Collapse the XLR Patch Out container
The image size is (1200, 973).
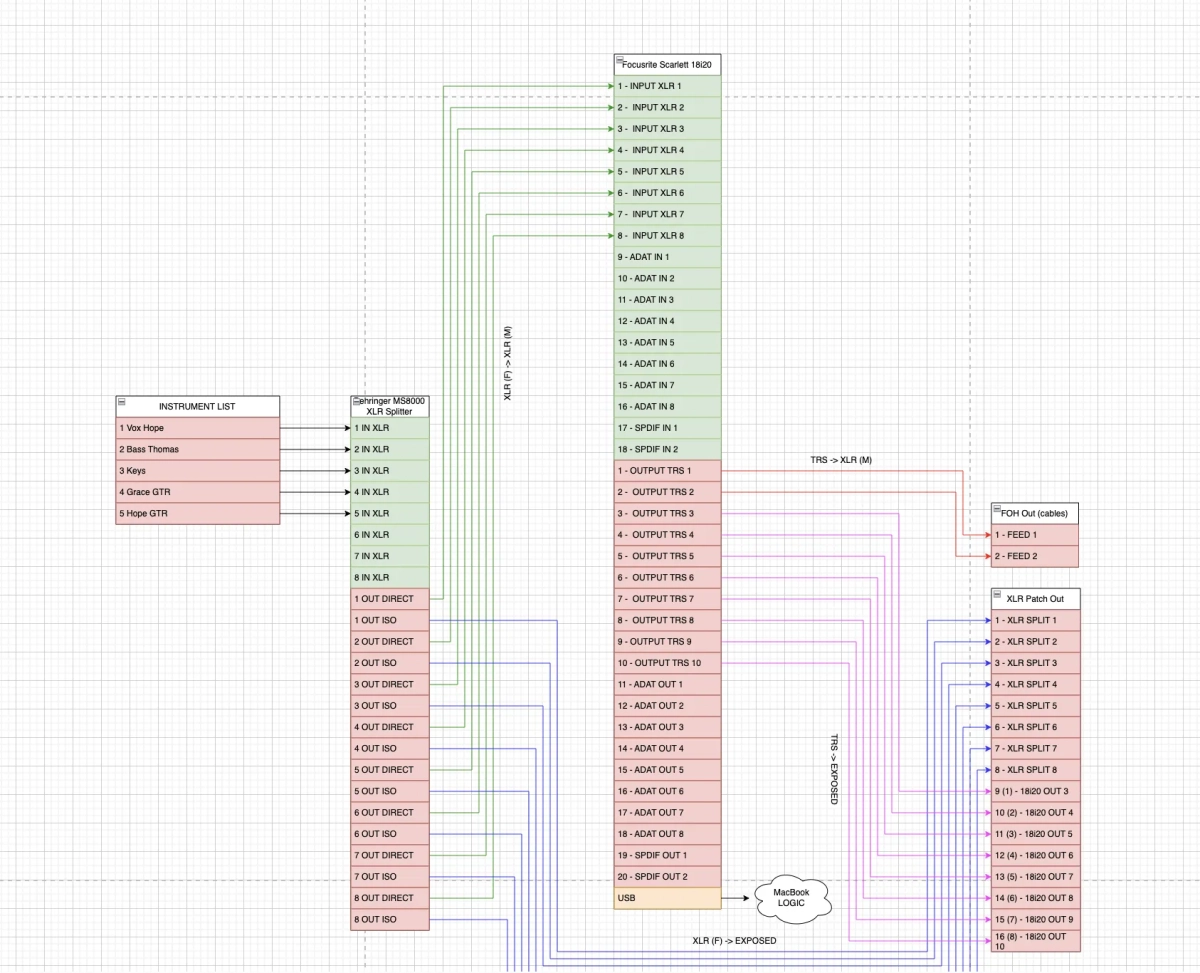[997, 594]
